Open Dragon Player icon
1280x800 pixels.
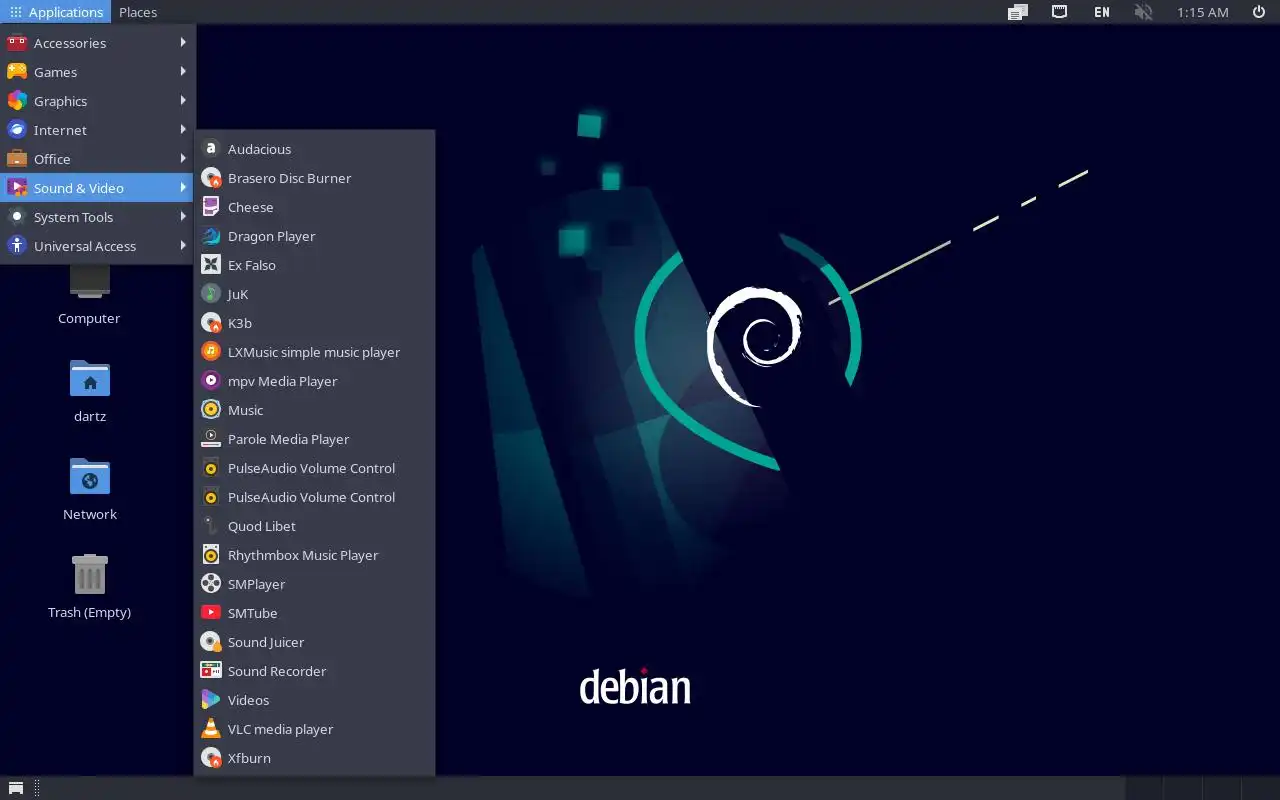pos(211,236)
